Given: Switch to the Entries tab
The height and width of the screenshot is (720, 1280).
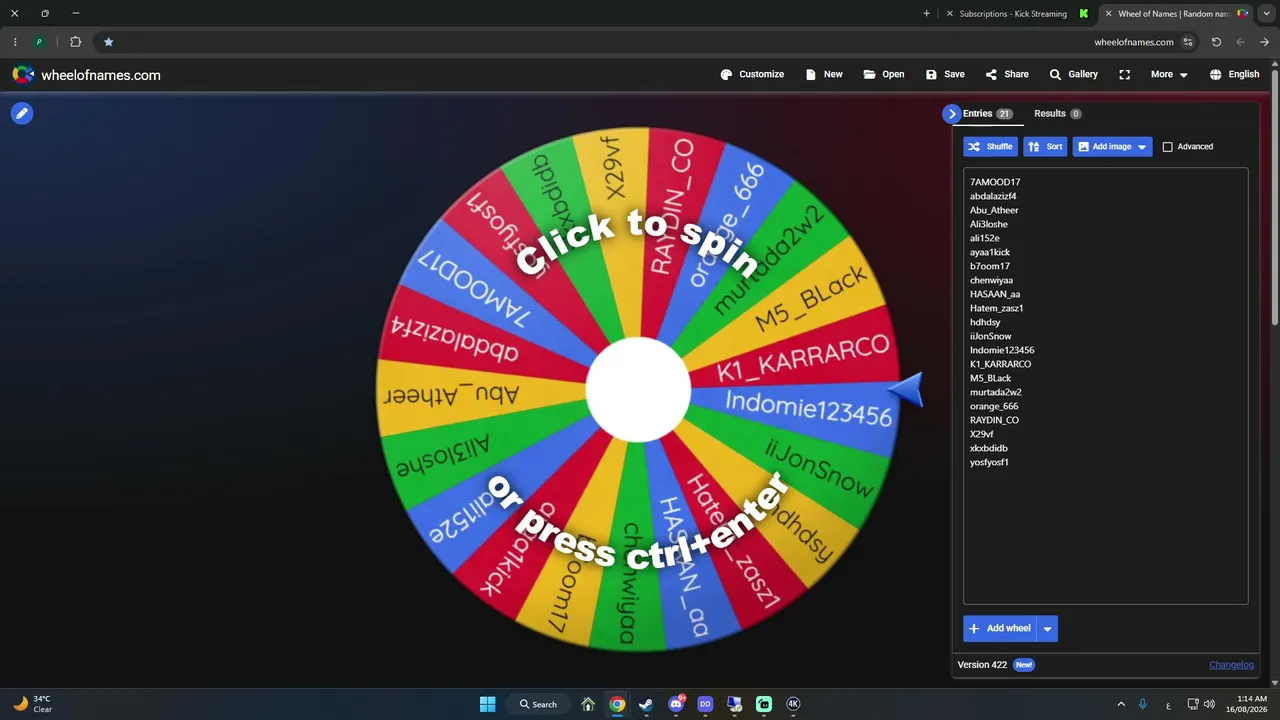Looking at the screenshot, I should tap(987, 114).
